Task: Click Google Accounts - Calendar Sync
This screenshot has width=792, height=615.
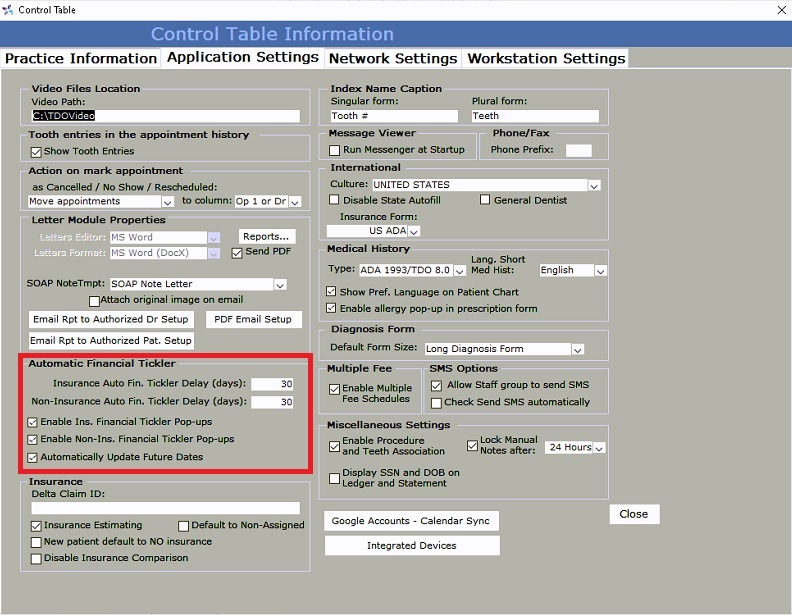Action: (412, 521)
